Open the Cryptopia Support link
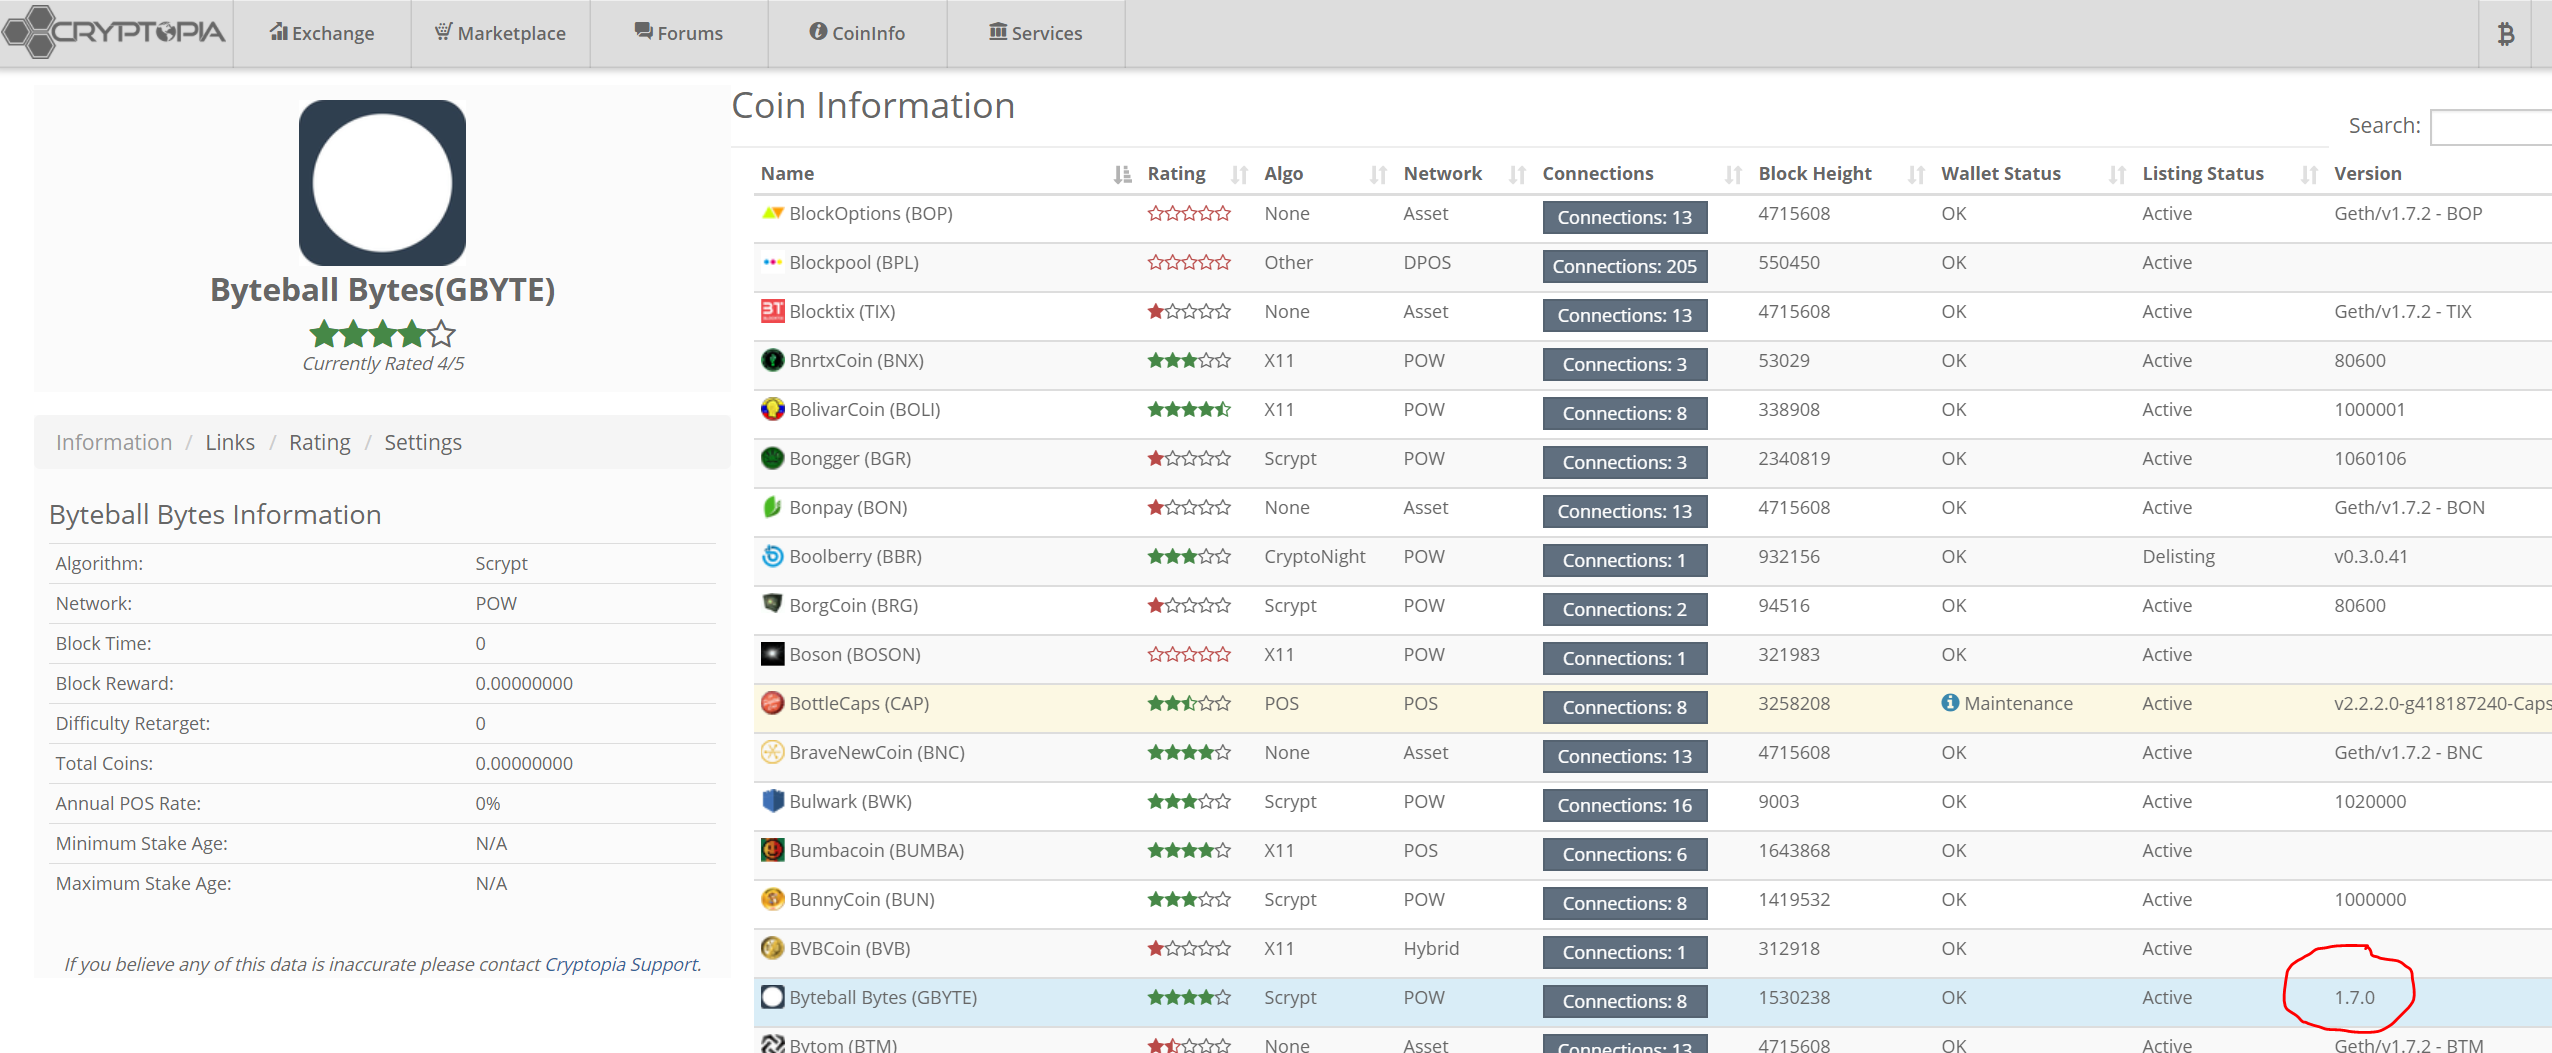 (x=621, y=964)
